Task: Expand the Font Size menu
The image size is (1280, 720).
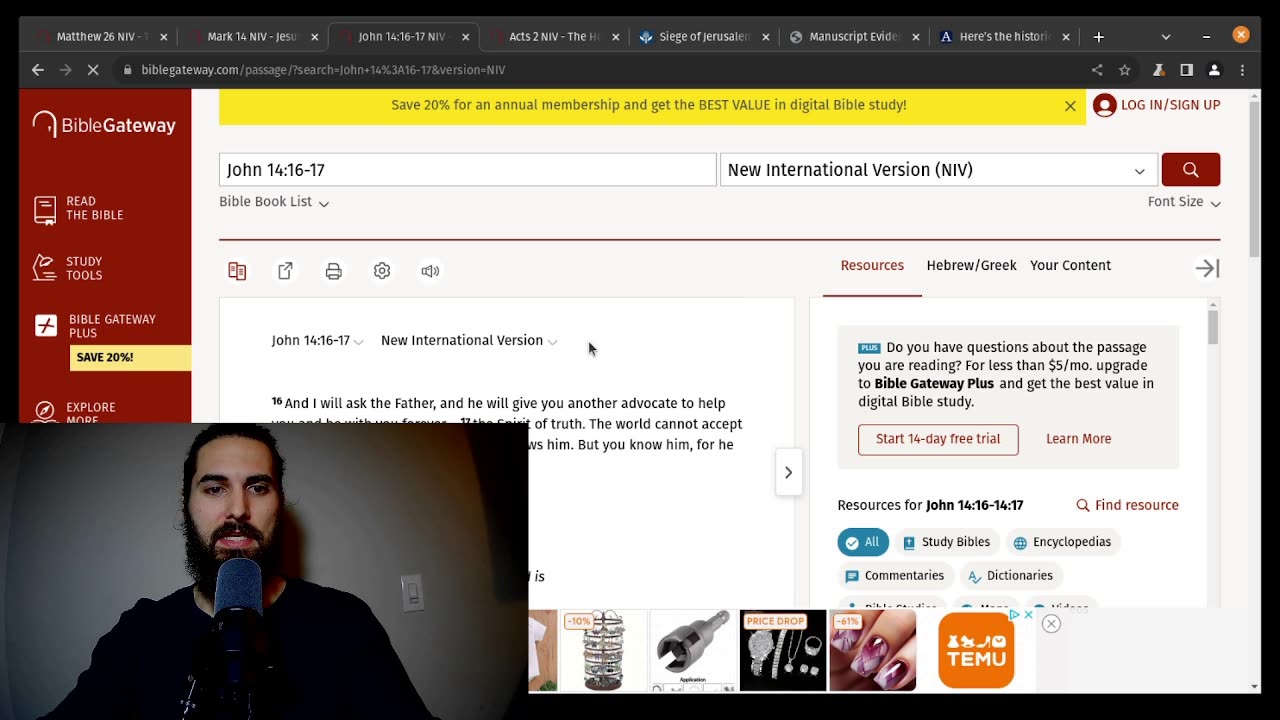Action: click(1184, 202)
